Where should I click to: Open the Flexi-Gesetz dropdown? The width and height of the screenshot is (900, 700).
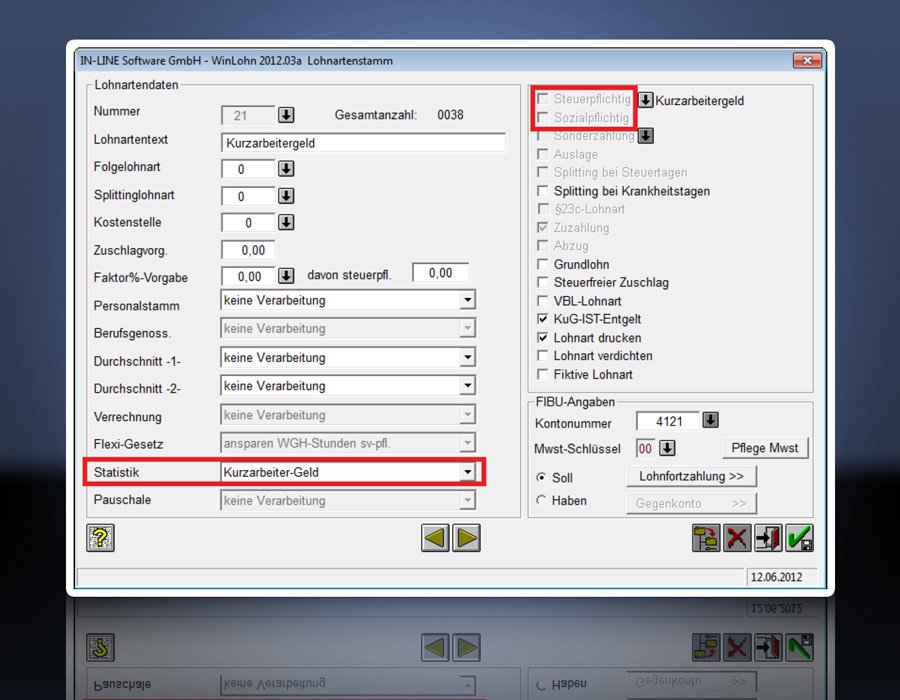(x=467, y=443)
